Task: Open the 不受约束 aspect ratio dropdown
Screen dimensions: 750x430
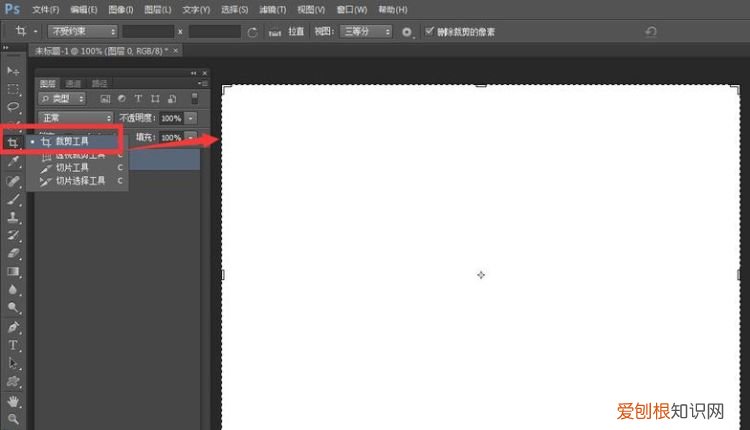Action: point(82,32)
